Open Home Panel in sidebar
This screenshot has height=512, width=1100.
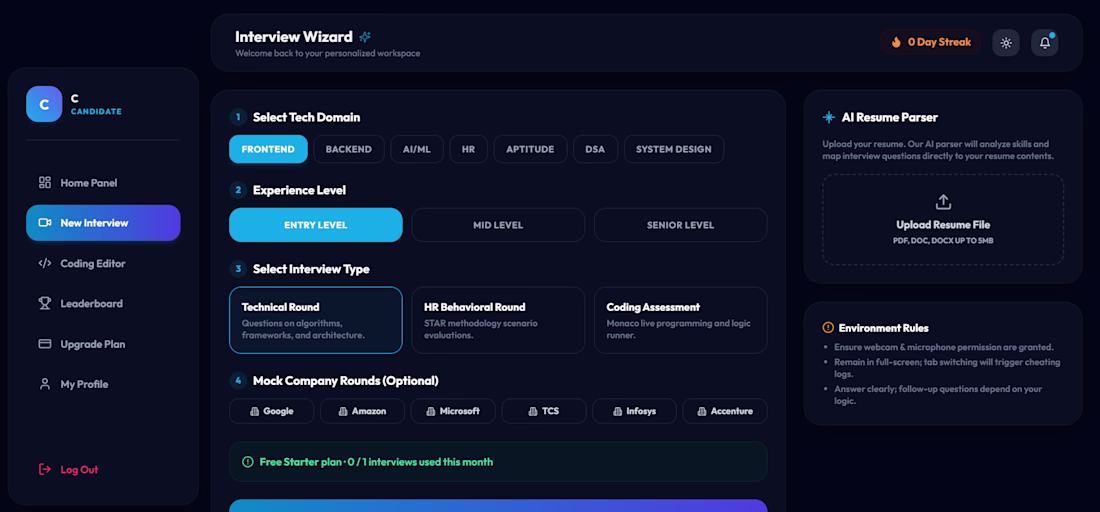pyautogui.click(x=103, y=183)
